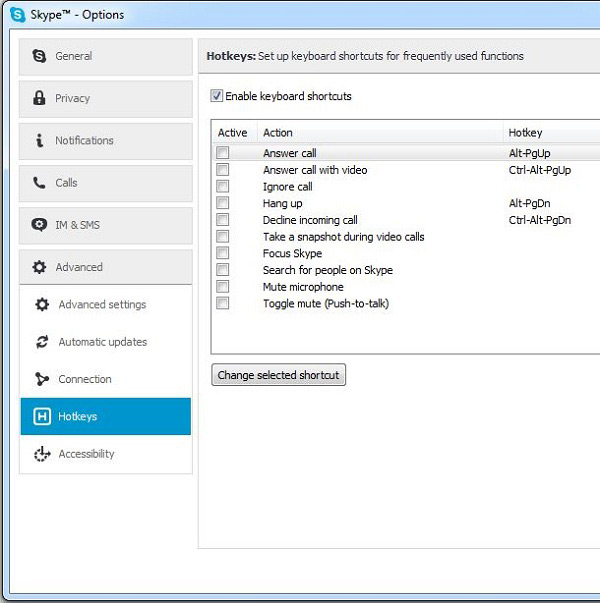Click the Advanced settings gear icon

click(42, 305)
